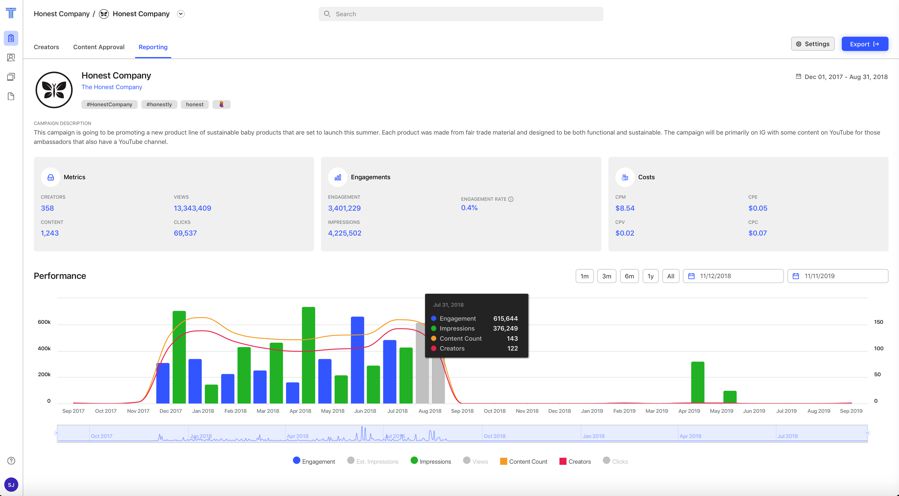The height and width of the screenshot is (496, 899).
Task: Open the document page sidebar icon
Action: click(x=11, y=96)
